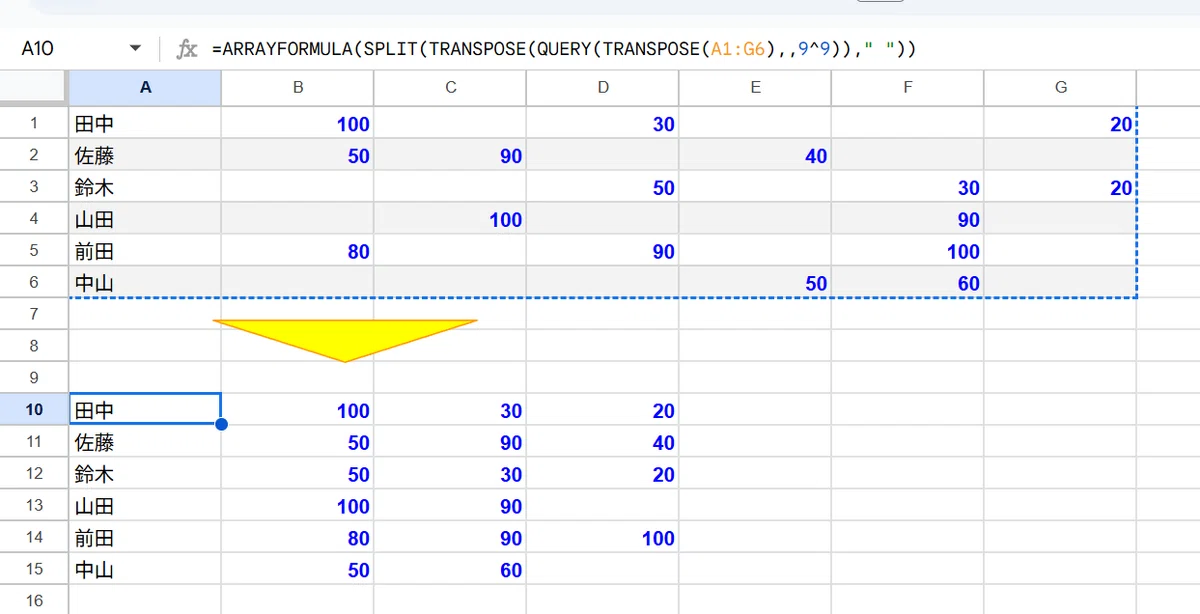Select column D header
1200x614 pixels.
(603, 88)
